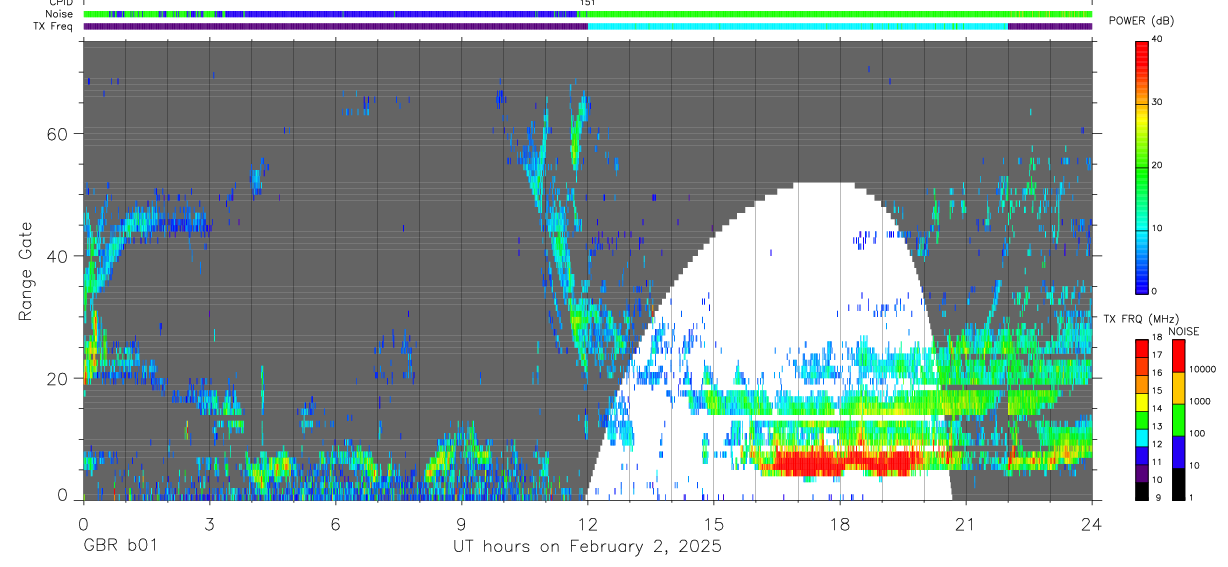
Task: Click the 'UT hours on February 2, 2025' axis title
Action: 587,547
